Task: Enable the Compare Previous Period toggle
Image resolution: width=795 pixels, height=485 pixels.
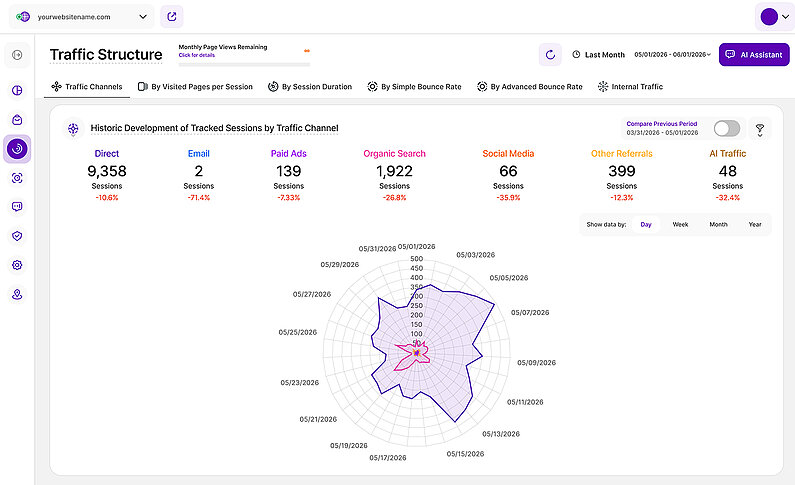Action: pyautogui.click(x=727, y=128)
